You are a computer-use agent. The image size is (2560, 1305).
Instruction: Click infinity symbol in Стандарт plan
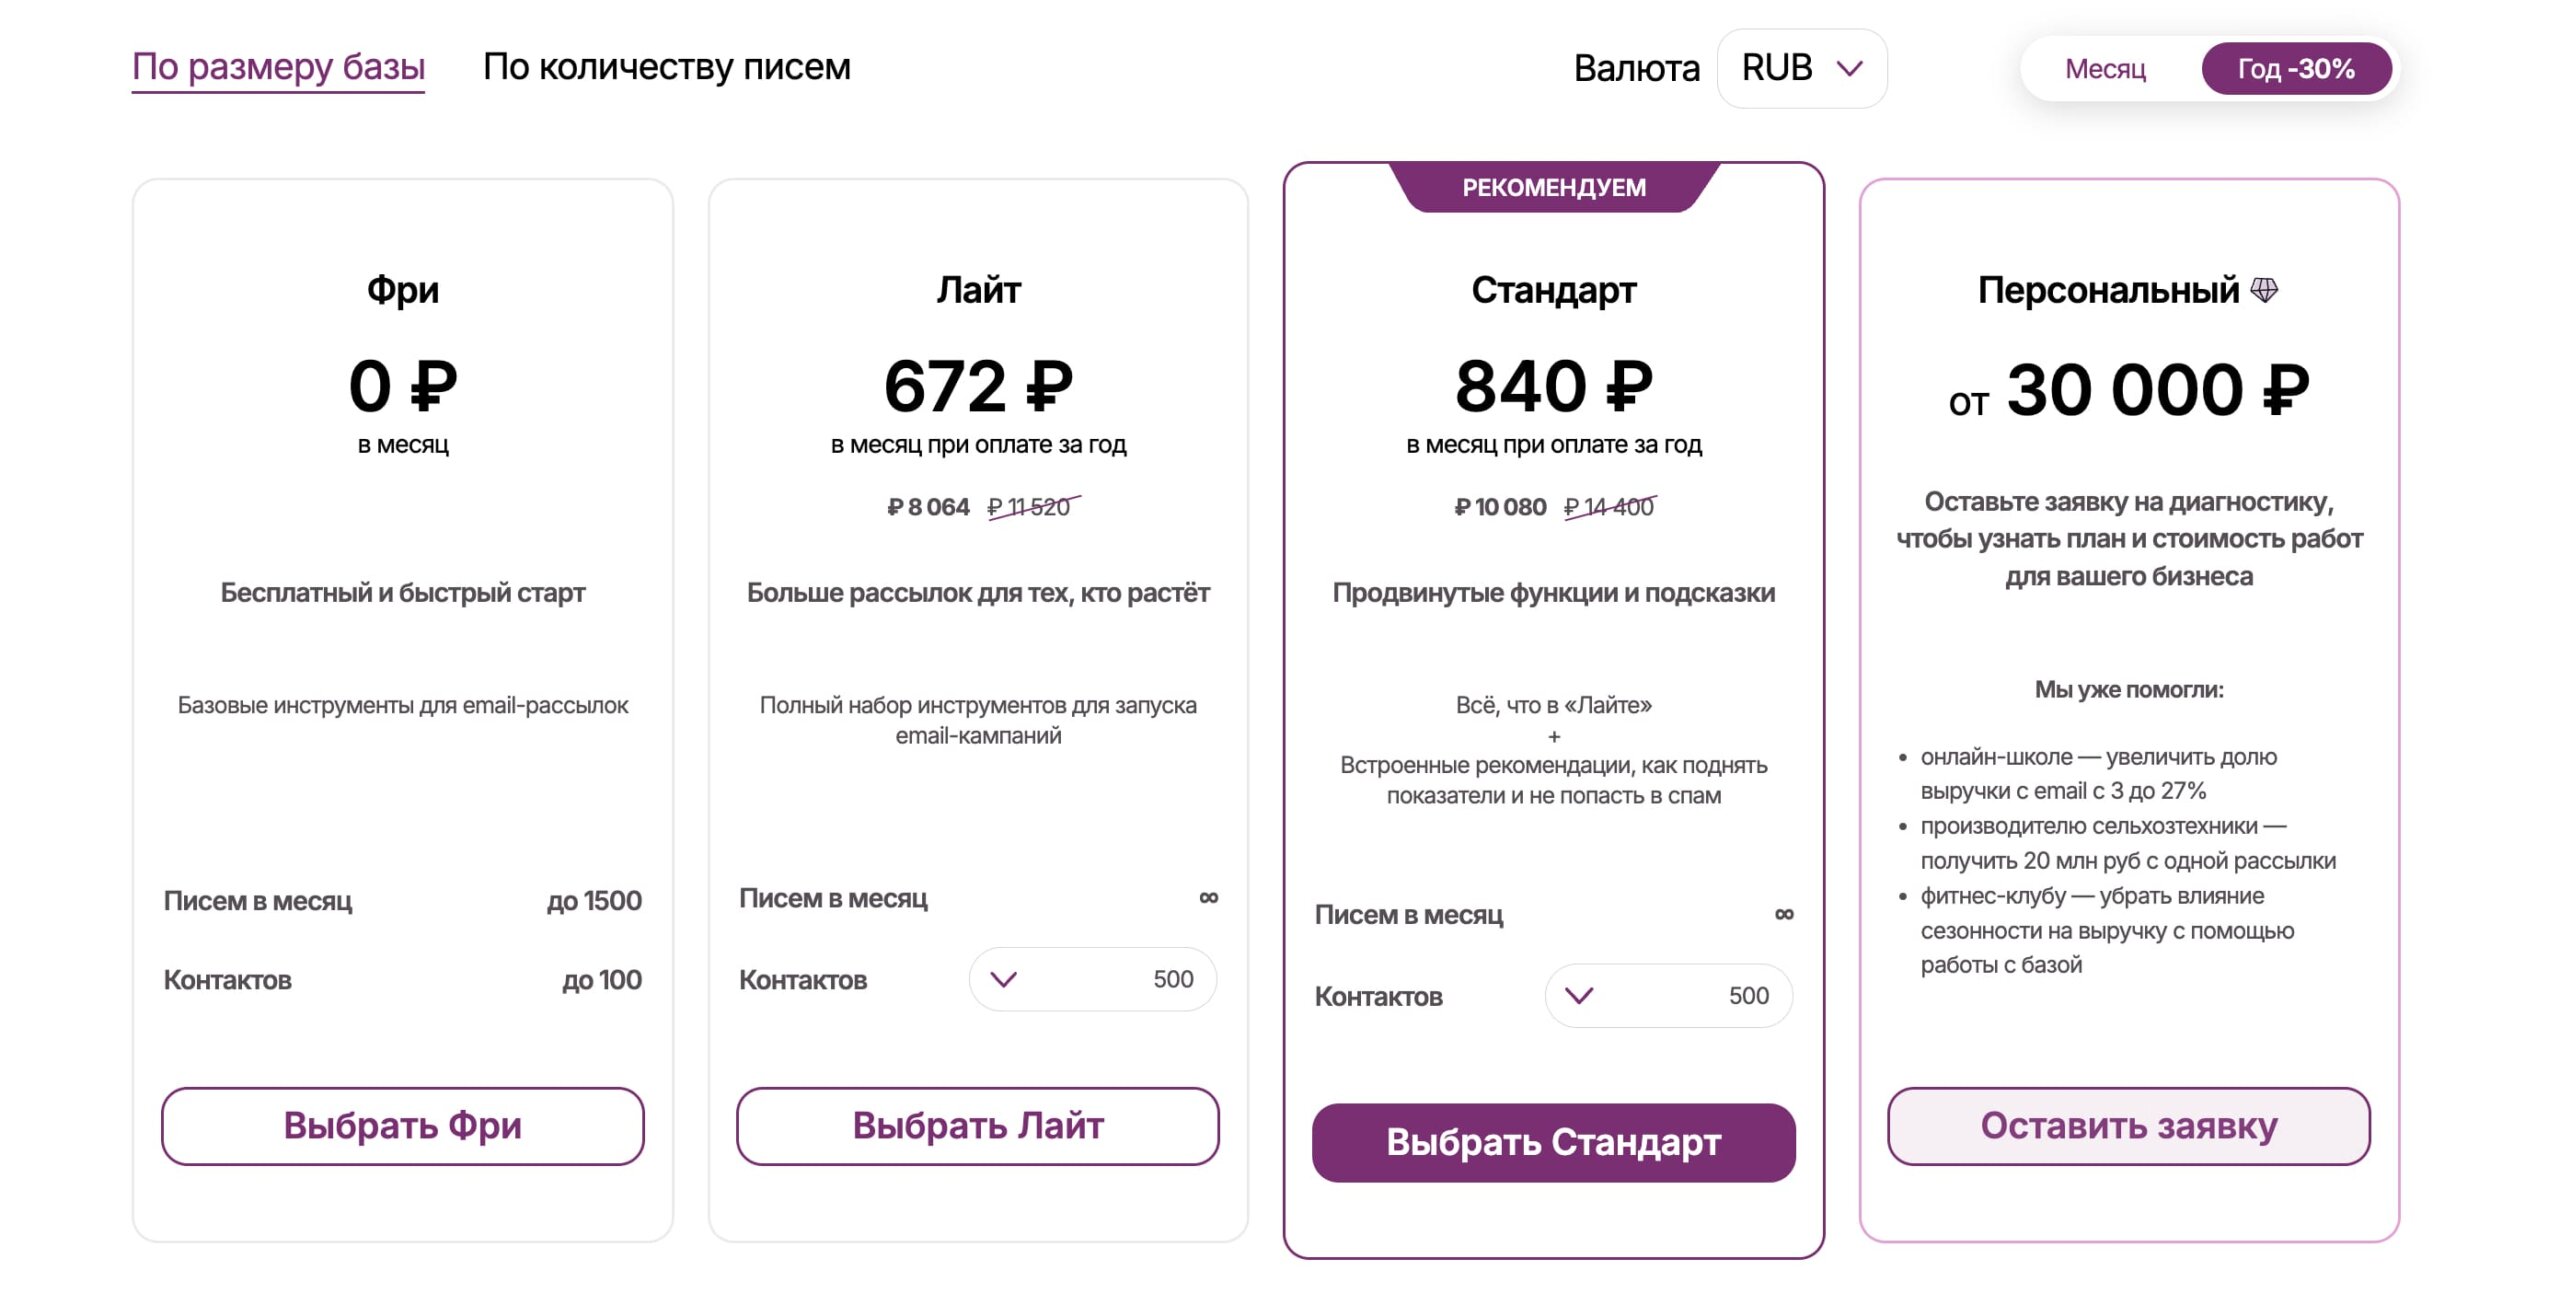point(1784,913)
